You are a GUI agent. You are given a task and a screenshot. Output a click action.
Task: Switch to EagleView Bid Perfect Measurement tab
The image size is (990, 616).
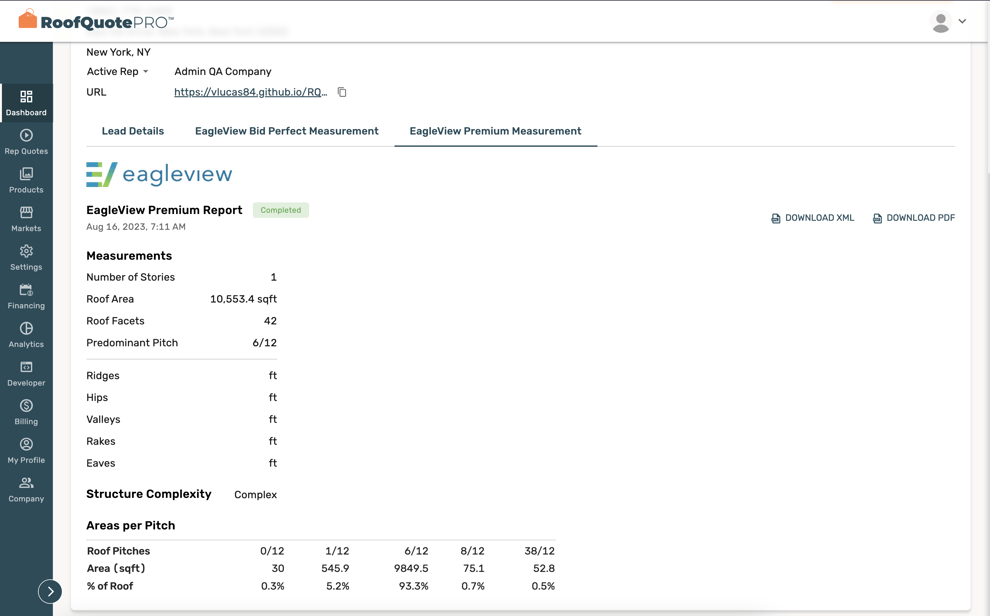click(x=287, y=131)
